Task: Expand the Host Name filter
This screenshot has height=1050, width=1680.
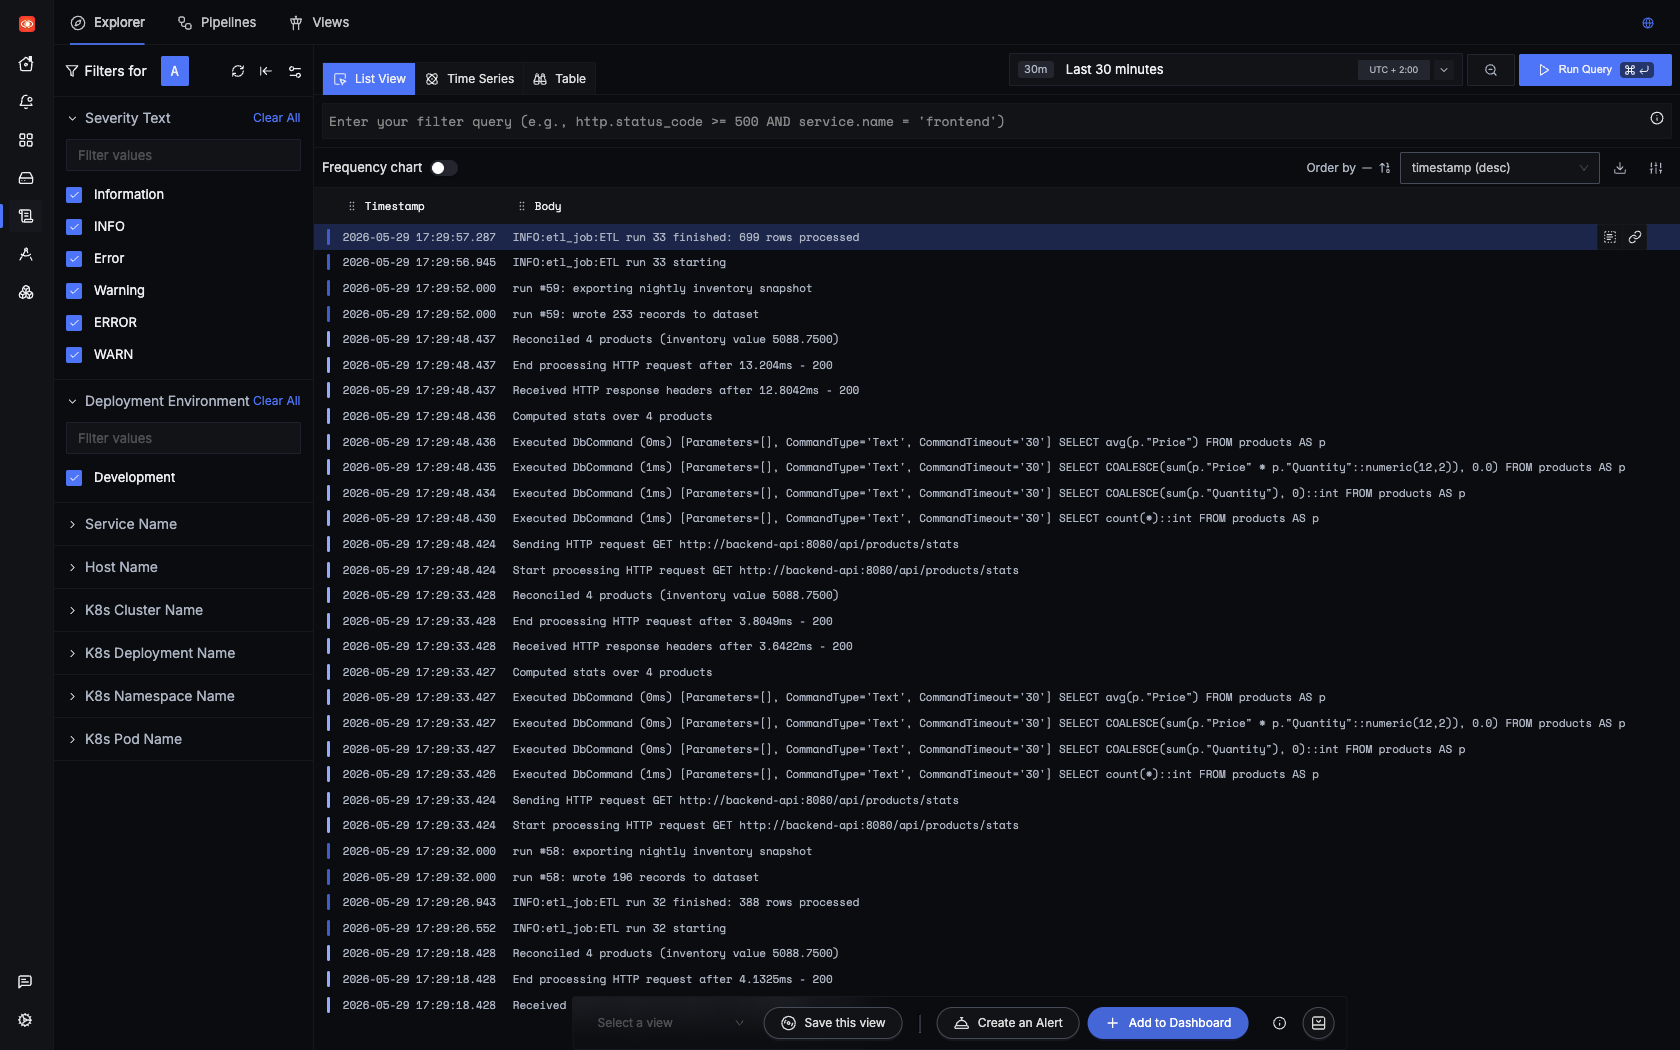Action: [183, 567]
